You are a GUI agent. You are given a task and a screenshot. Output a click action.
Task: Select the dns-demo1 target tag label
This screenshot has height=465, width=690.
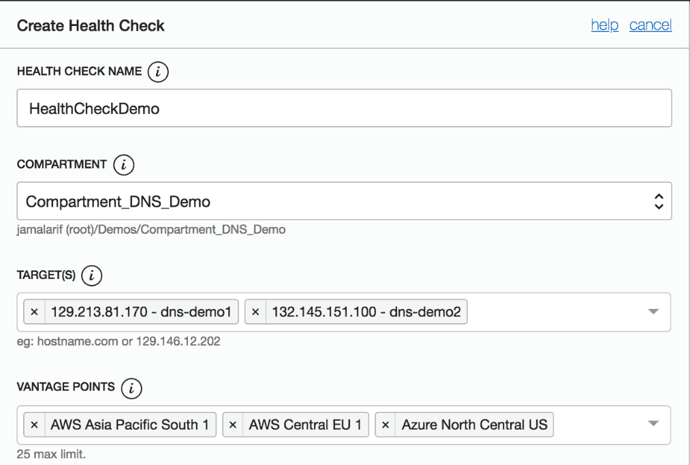pos(141,313)
